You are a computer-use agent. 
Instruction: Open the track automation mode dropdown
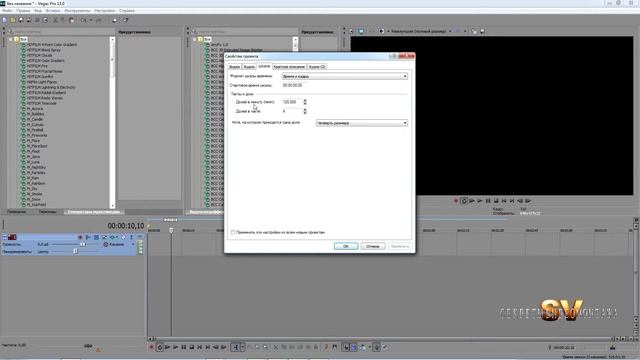pos(118,244)
